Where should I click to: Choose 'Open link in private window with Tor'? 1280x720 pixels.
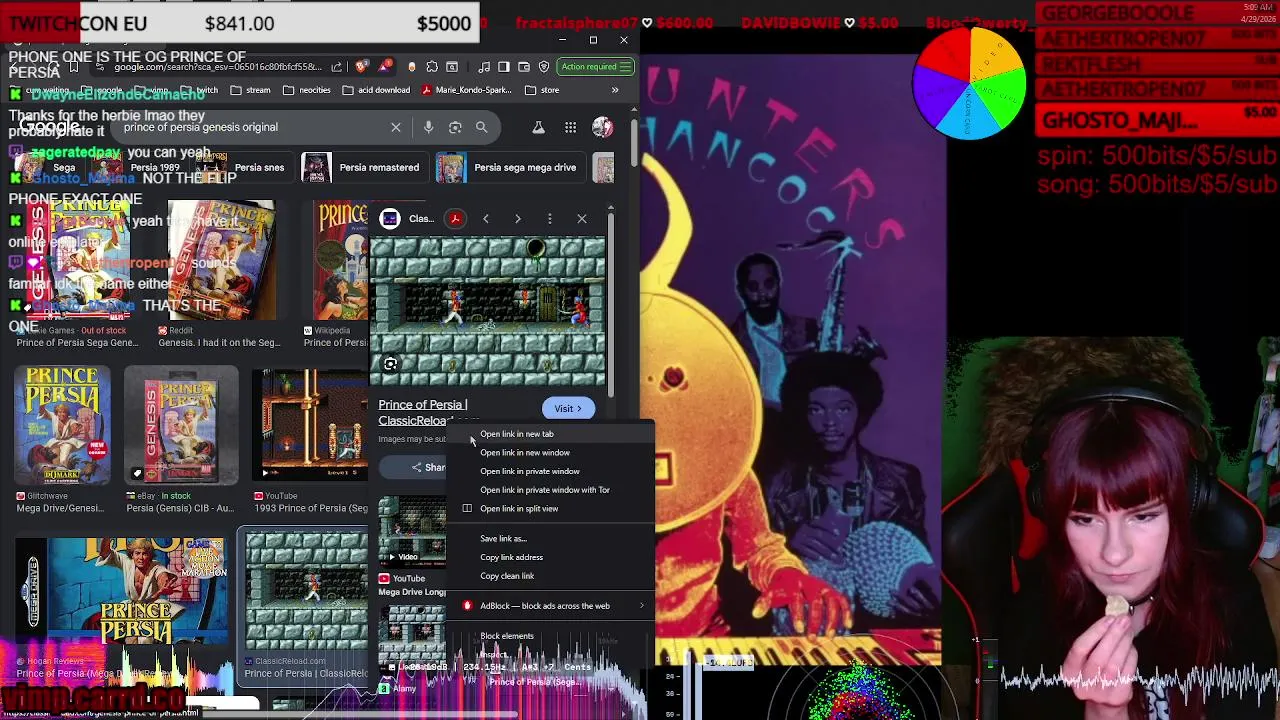551,490
